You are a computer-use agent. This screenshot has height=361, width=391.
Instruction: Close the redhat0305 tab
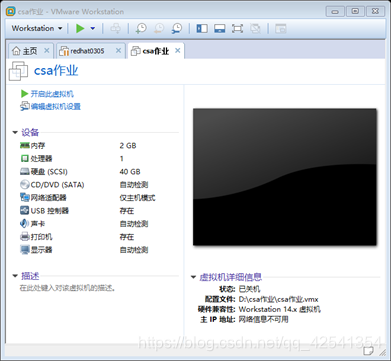tap(118, 50)
